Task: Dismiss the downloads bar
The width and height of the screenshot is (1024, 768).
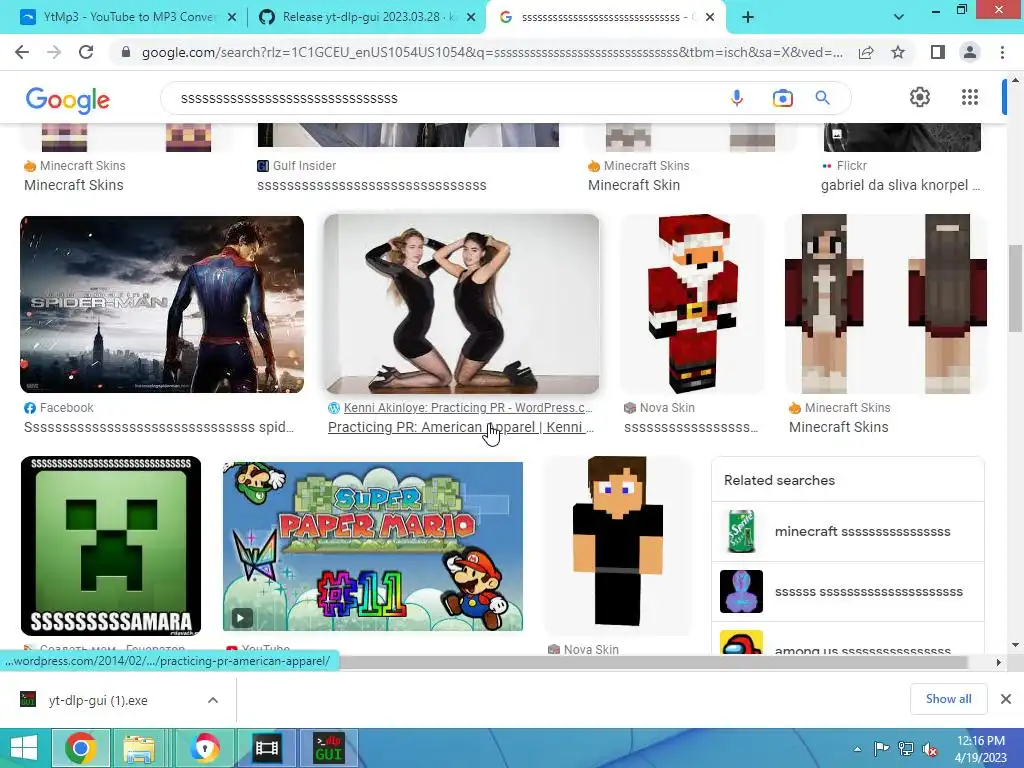Action: (x=1006, y=699)
